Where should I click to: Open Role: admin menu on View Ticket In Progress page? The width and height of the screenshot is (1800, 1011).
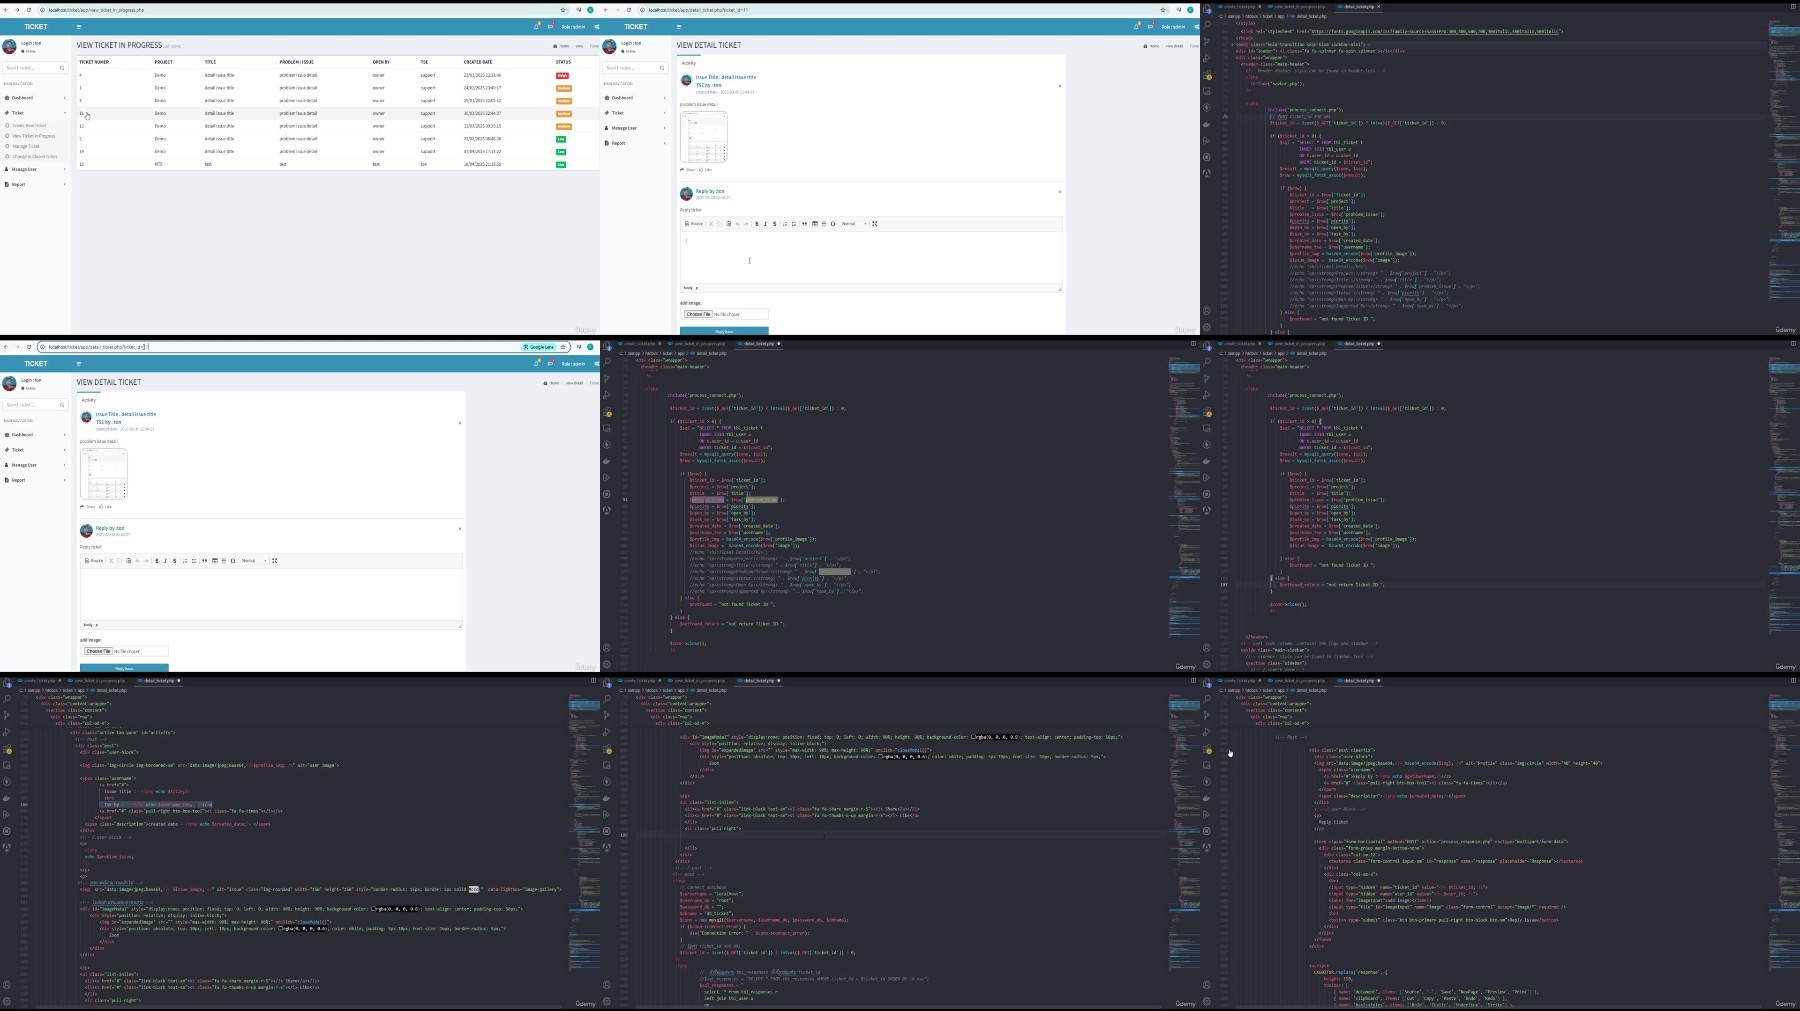pyautogui.click(x=573, y=27)
